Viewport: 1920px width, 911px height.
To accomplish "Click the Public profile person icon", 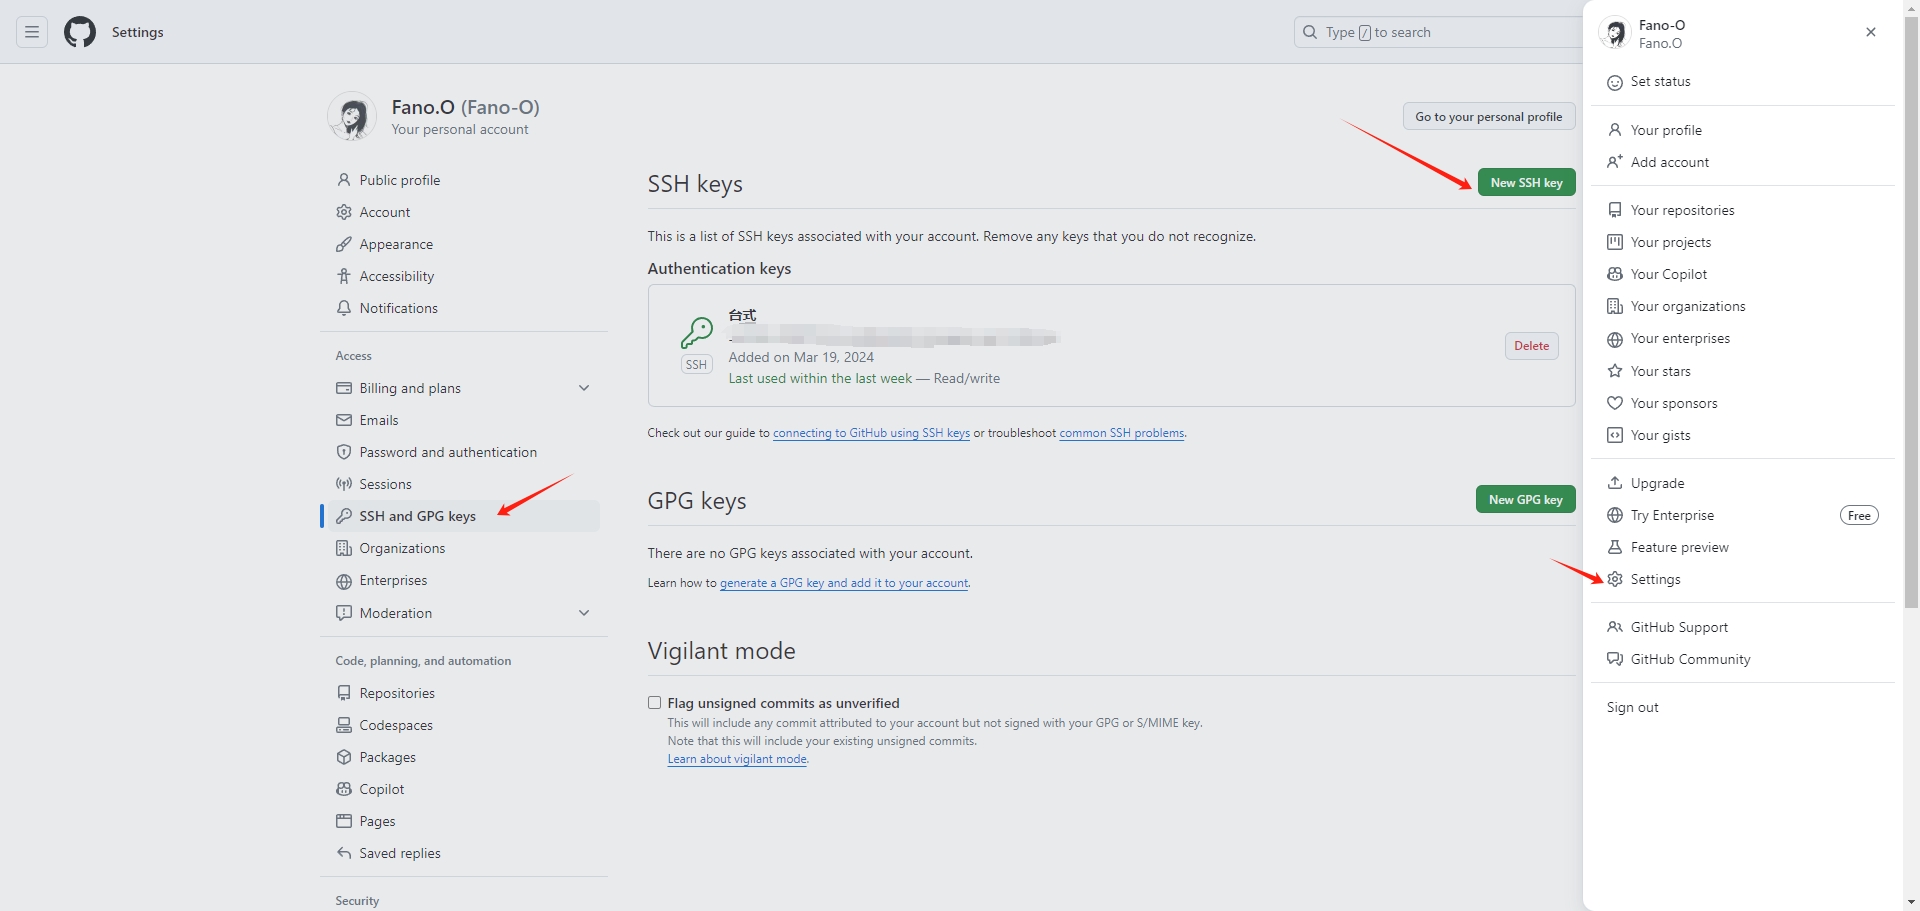I will tap(344, 180).
